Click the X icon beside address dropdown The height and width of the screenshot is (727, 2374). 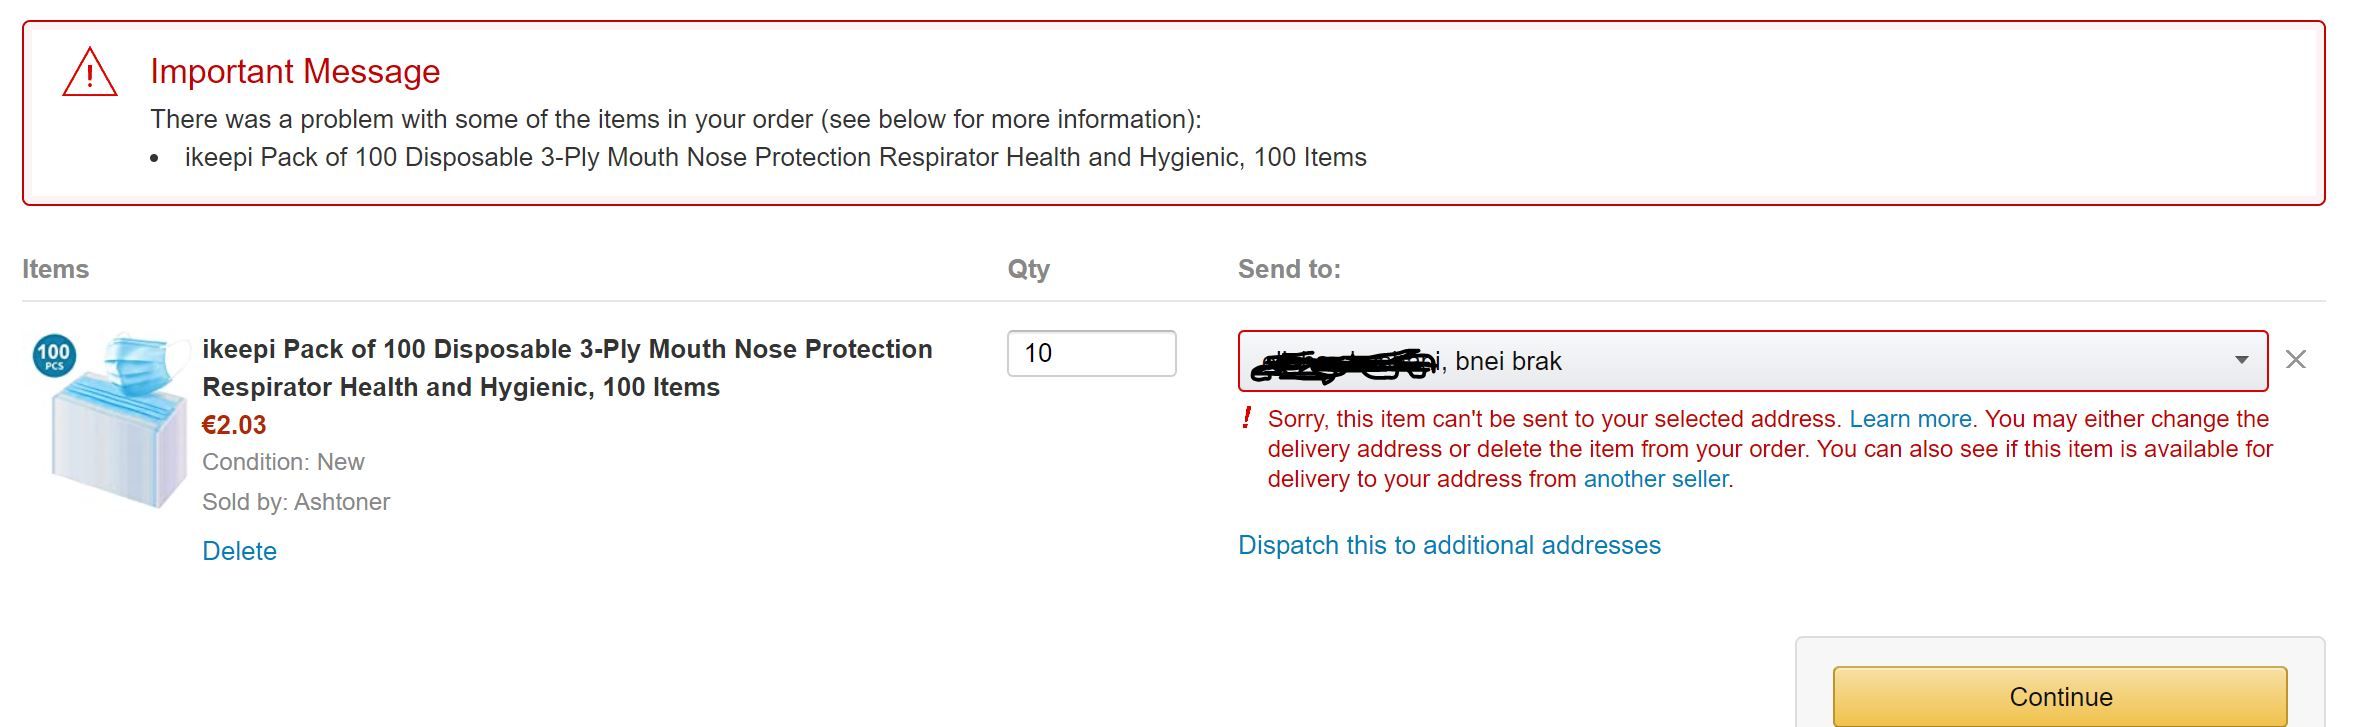tap(2296, 360)
